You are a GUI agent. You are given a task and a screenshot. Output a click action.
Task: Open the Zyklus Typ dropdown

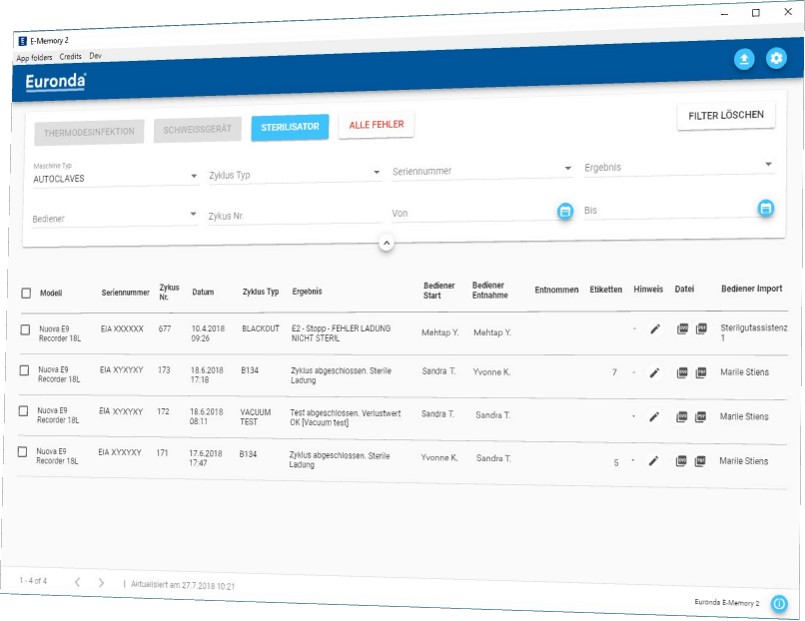(295, 174)
